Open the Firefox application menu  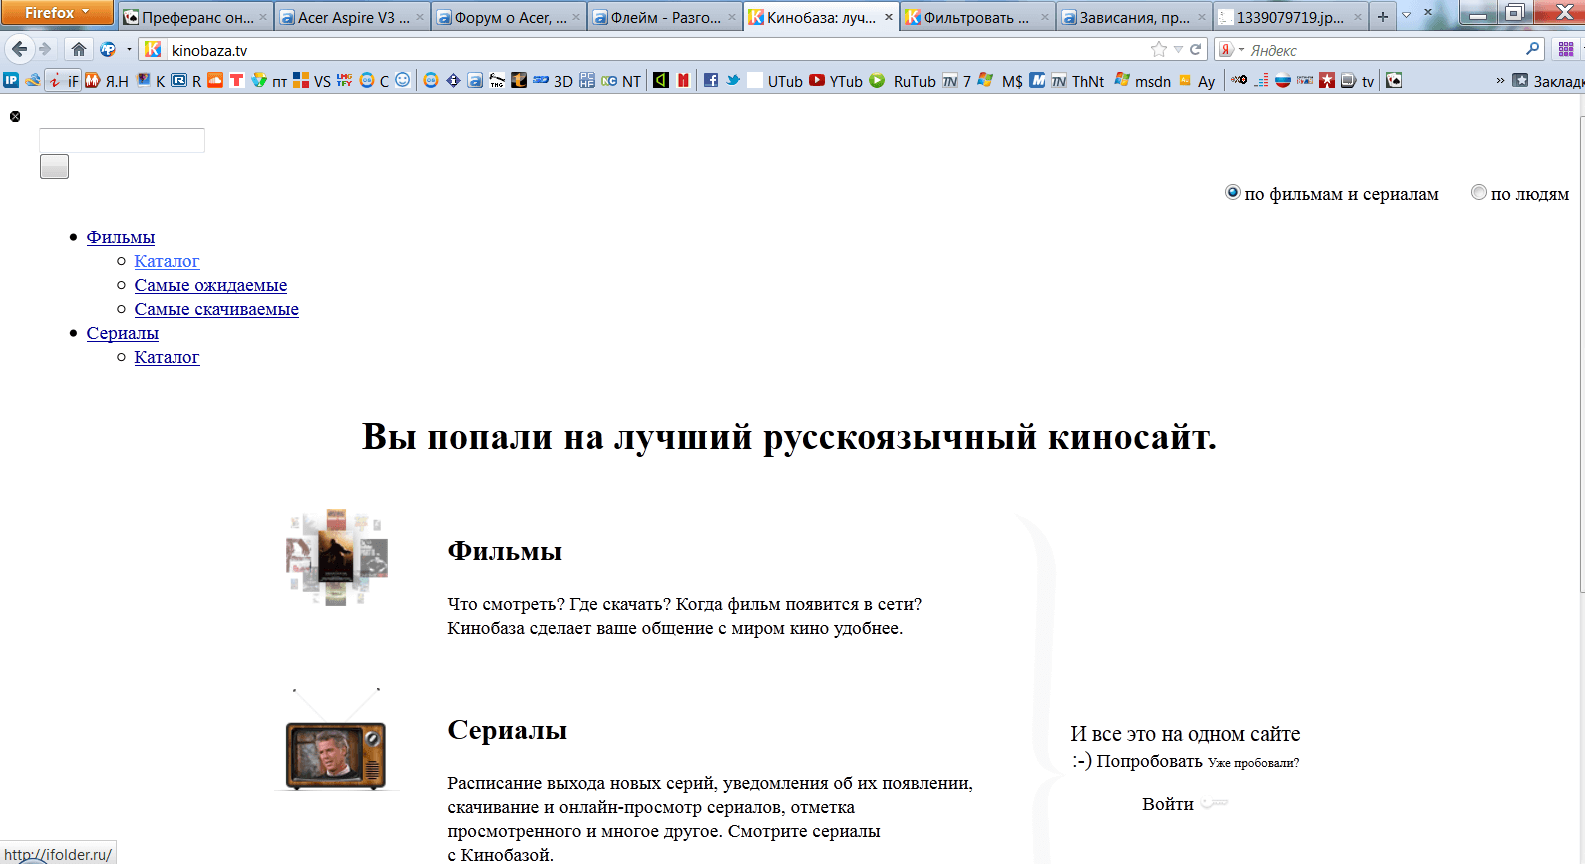coord(57,13)
